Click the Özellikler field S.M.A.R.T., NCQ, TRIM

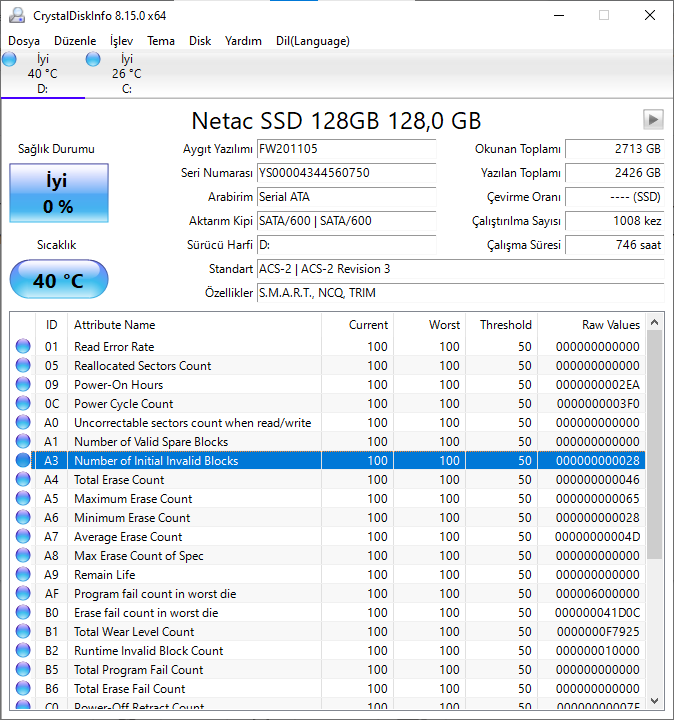click(x=461, y=292)
